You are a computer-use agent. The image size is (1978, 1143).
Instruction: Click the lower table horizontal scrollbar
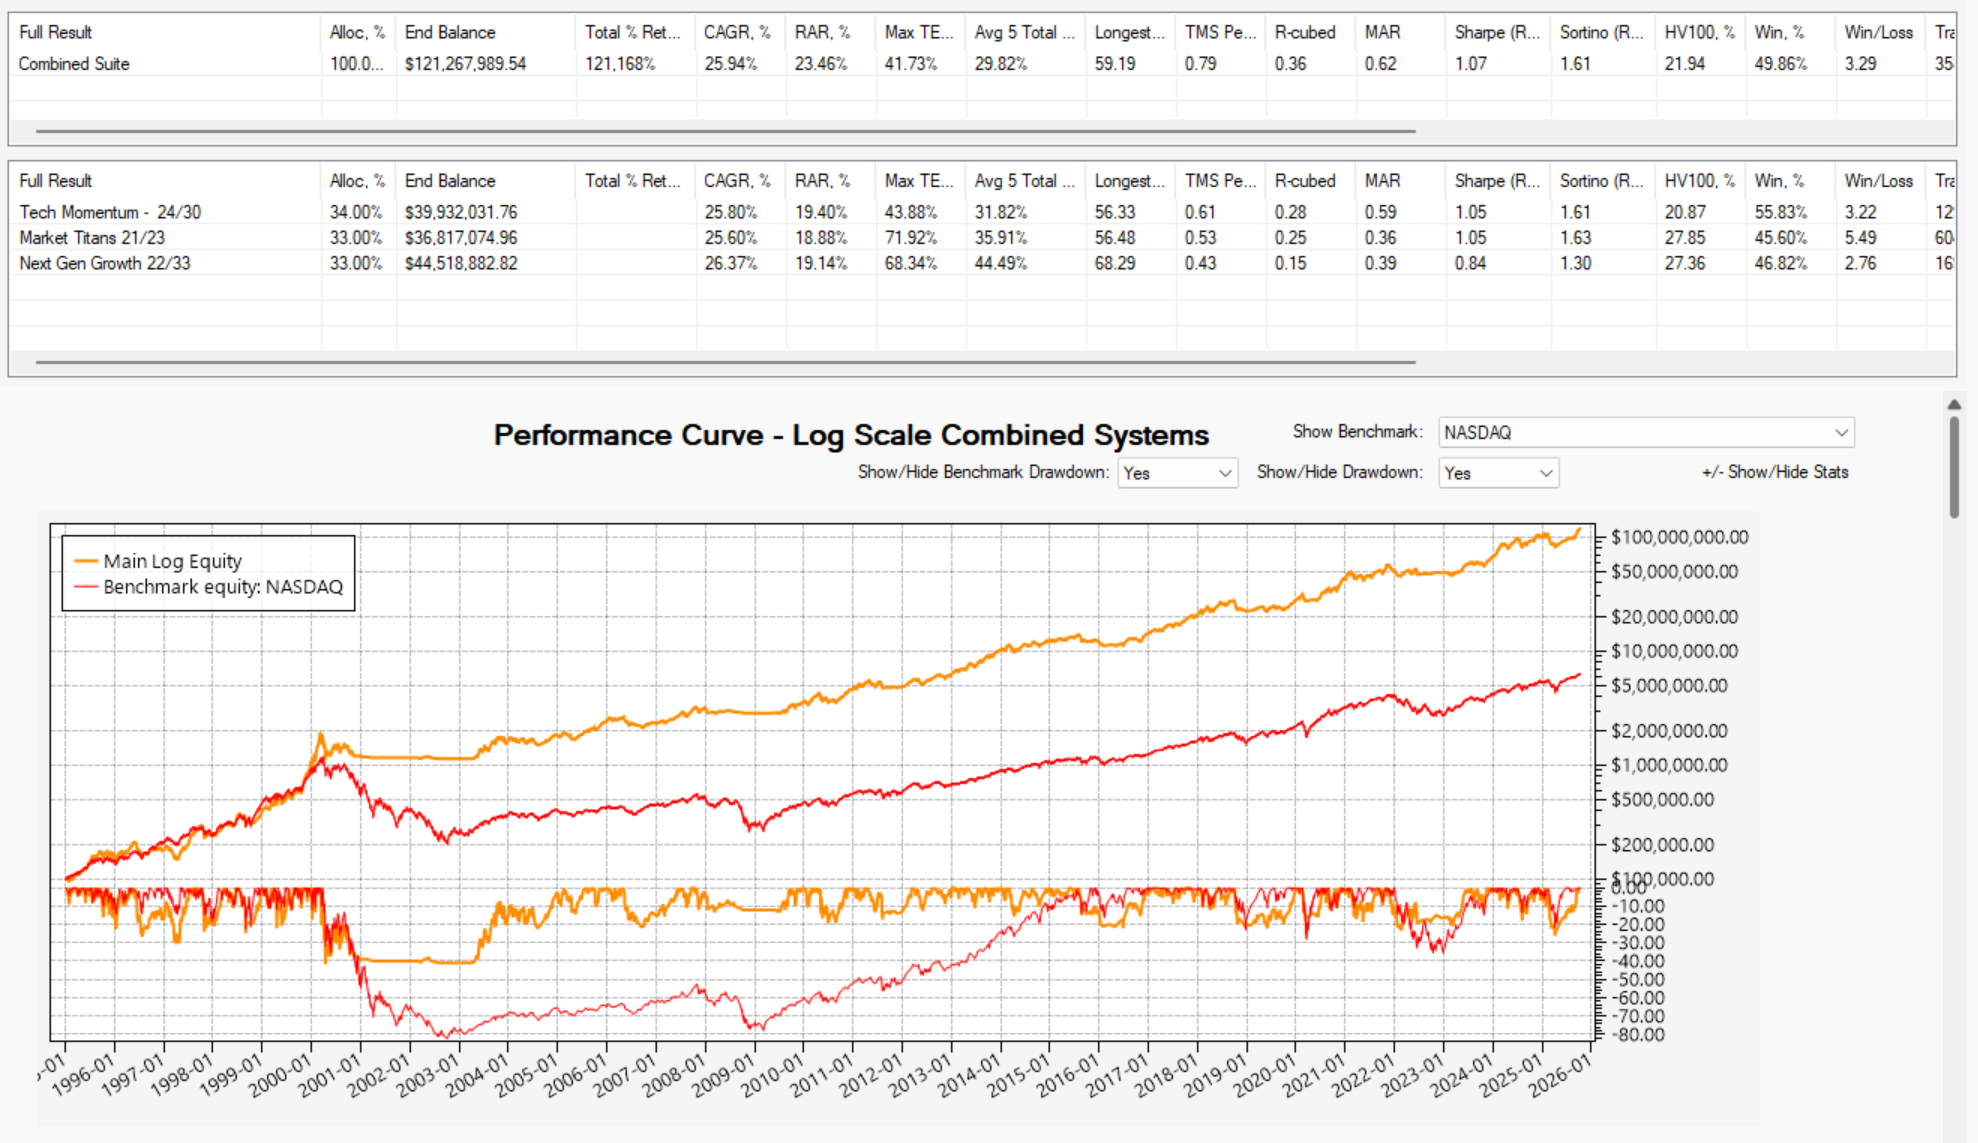point(725,362)
